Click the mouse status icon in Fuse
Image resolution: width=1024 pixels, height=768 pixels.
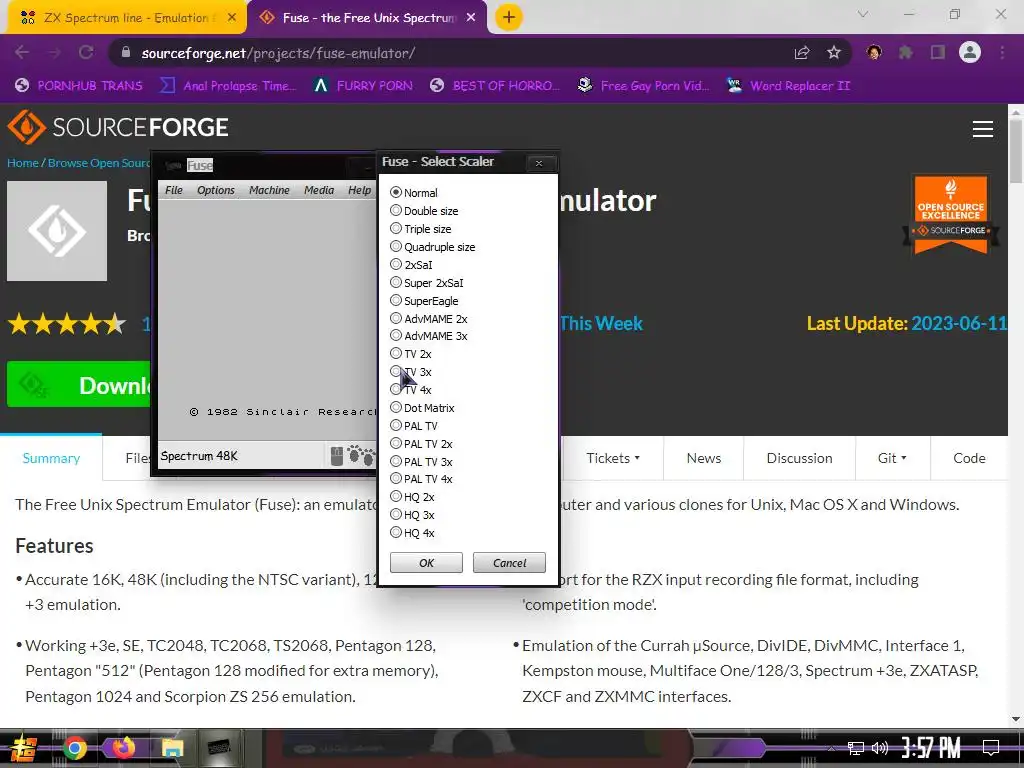(x=336, y=456)
